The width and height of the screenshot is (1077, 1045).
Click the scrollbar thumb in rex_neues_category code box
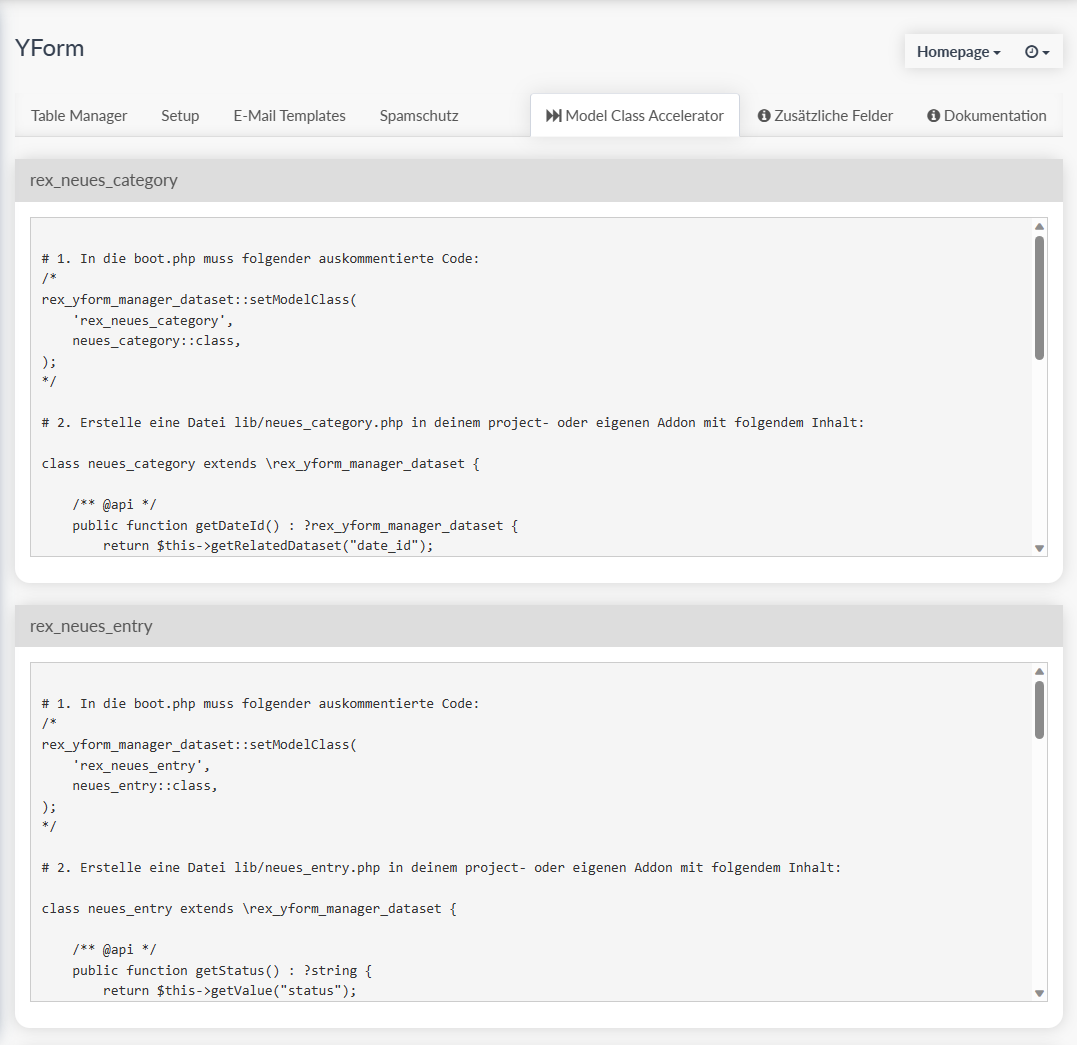pyautogui.click(x=1039, y=297)
